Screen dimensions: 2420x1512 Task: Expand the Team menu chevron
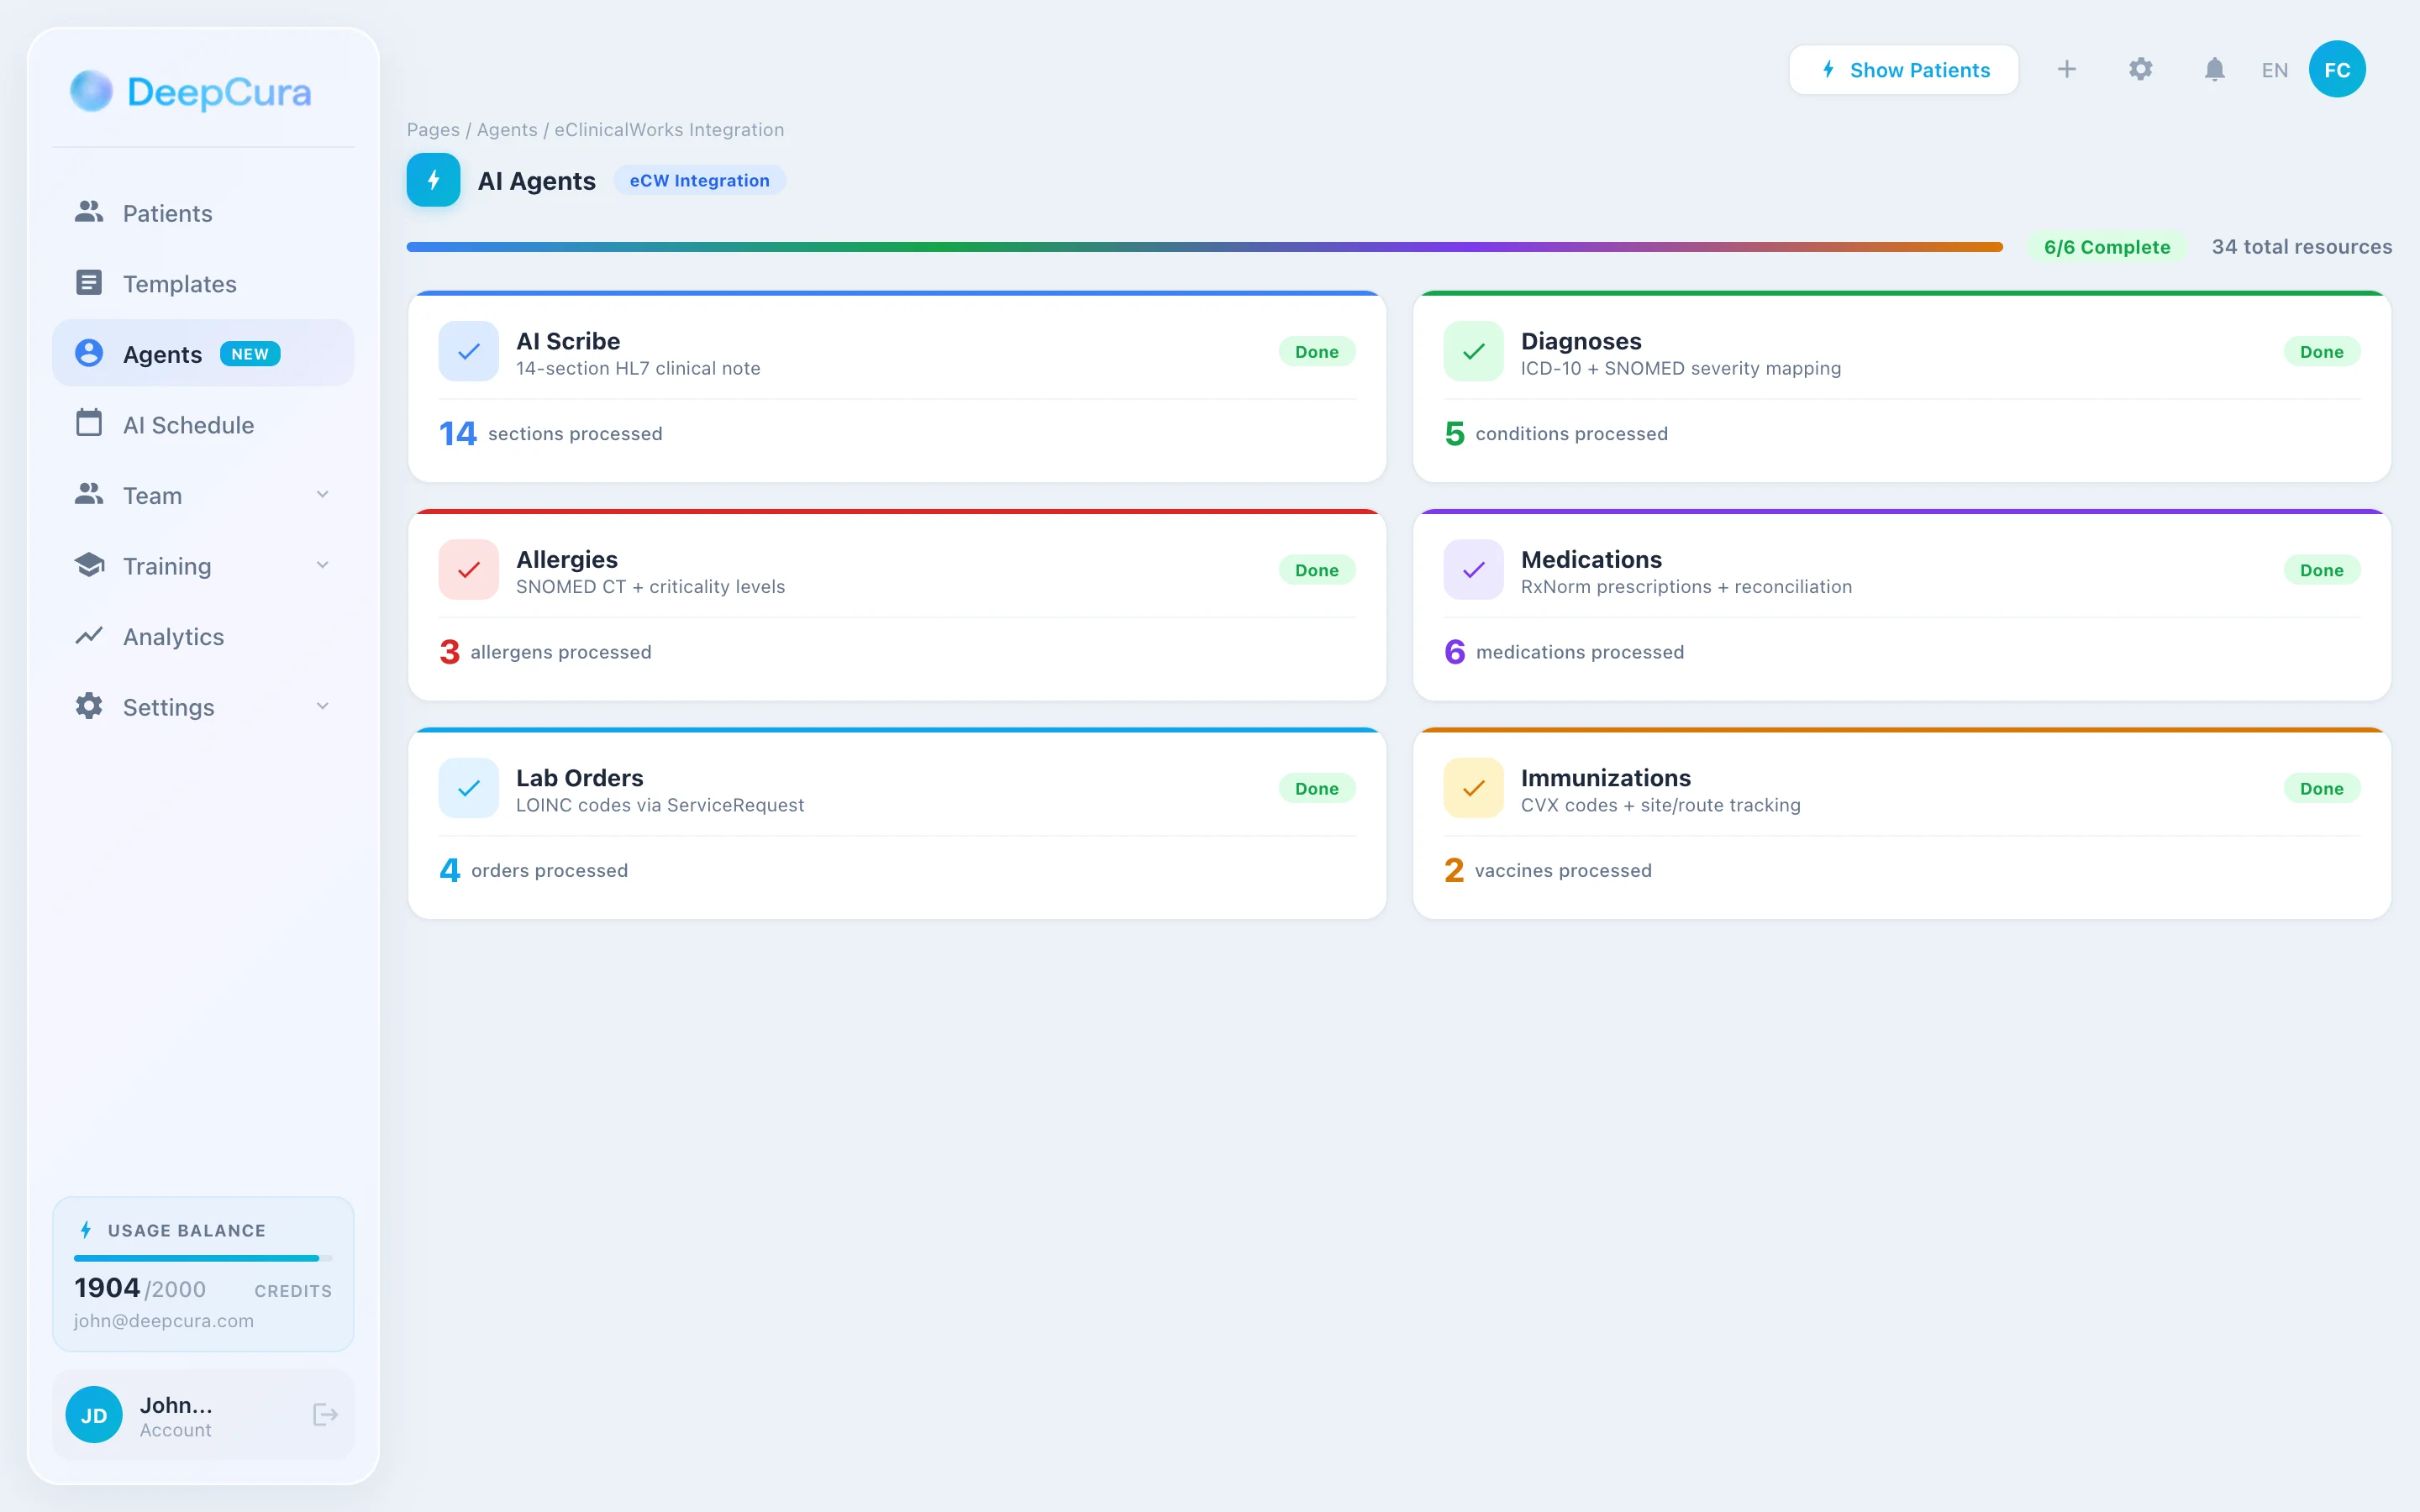322,495
